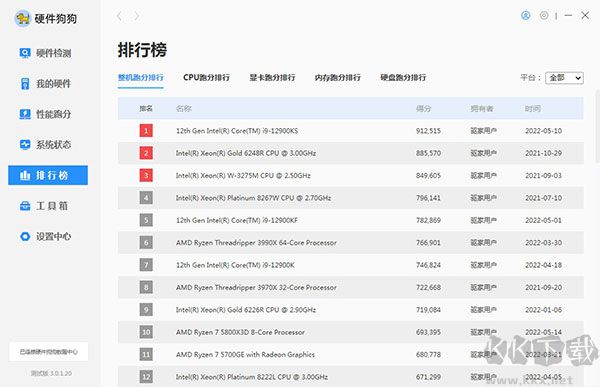This screenshot has width=600, height=387.
Task: Click 系统状态 system status icon
Action: point(25,145)
